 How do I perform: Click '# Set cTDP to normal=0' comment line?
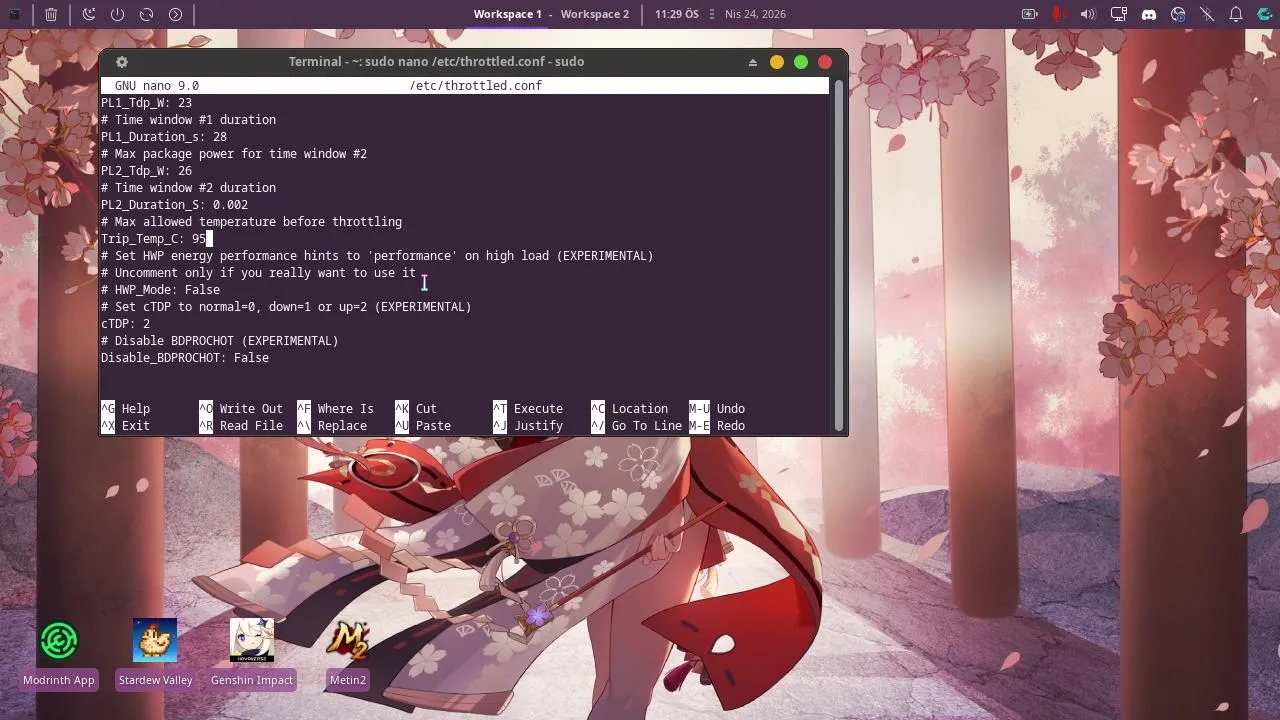286,307
